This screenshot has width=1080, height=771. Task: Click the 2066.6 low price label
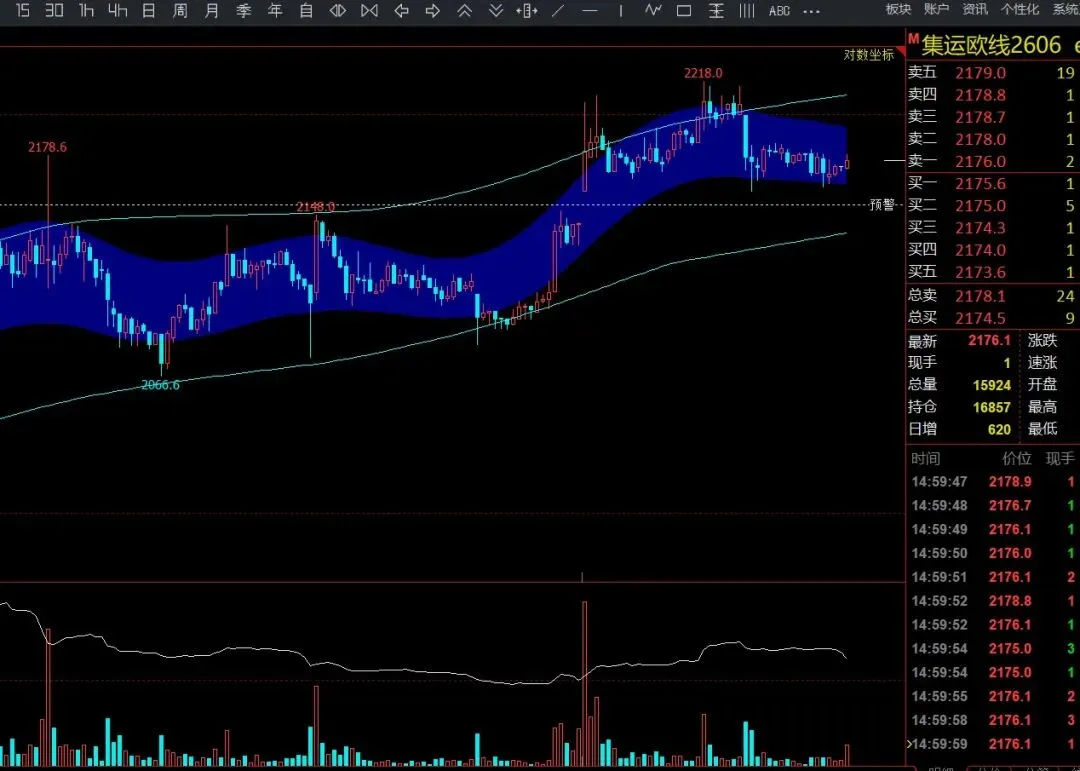(160, 385)
